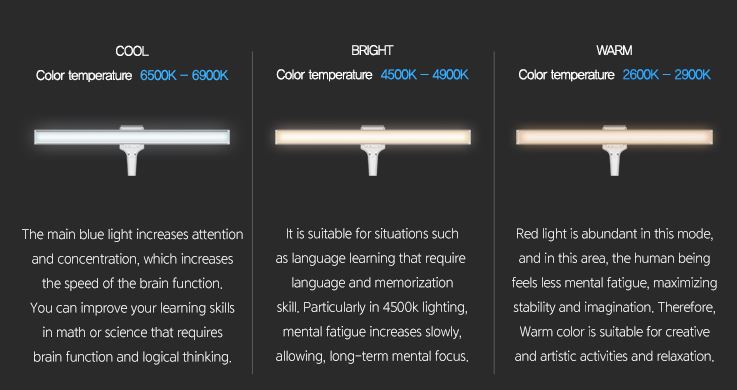Click the divider between COOL and BRIGHT

(x=252, y=212)
